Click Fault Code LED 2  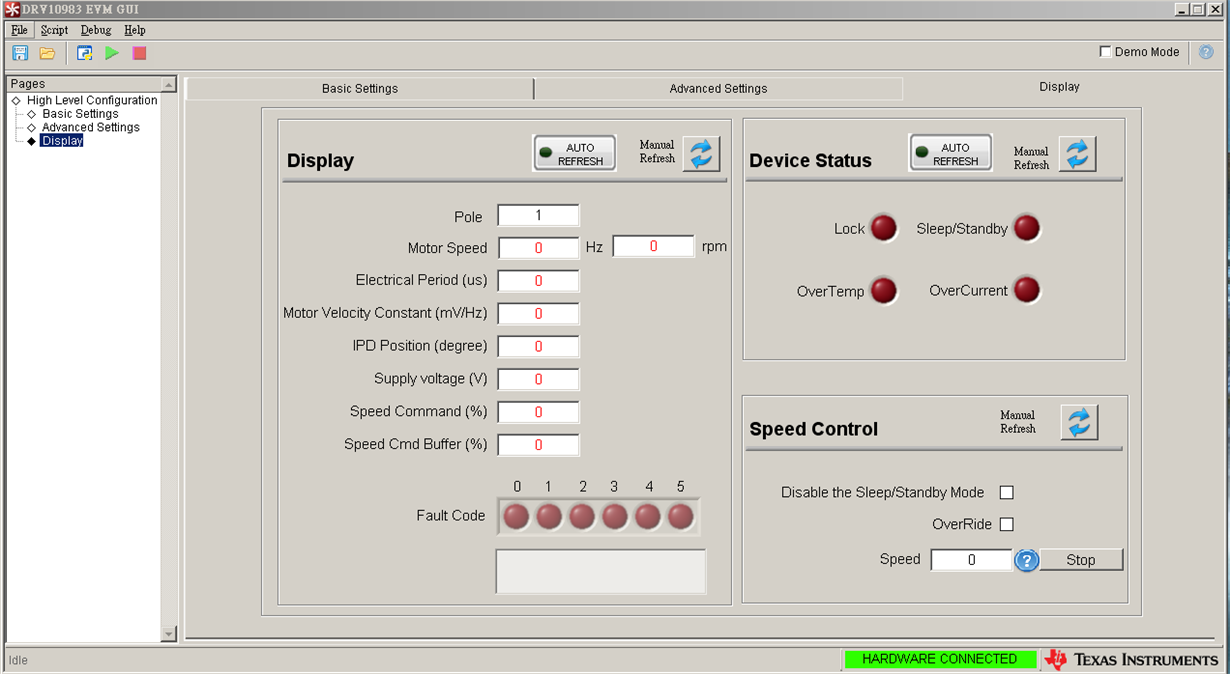(x=582, y=516)
